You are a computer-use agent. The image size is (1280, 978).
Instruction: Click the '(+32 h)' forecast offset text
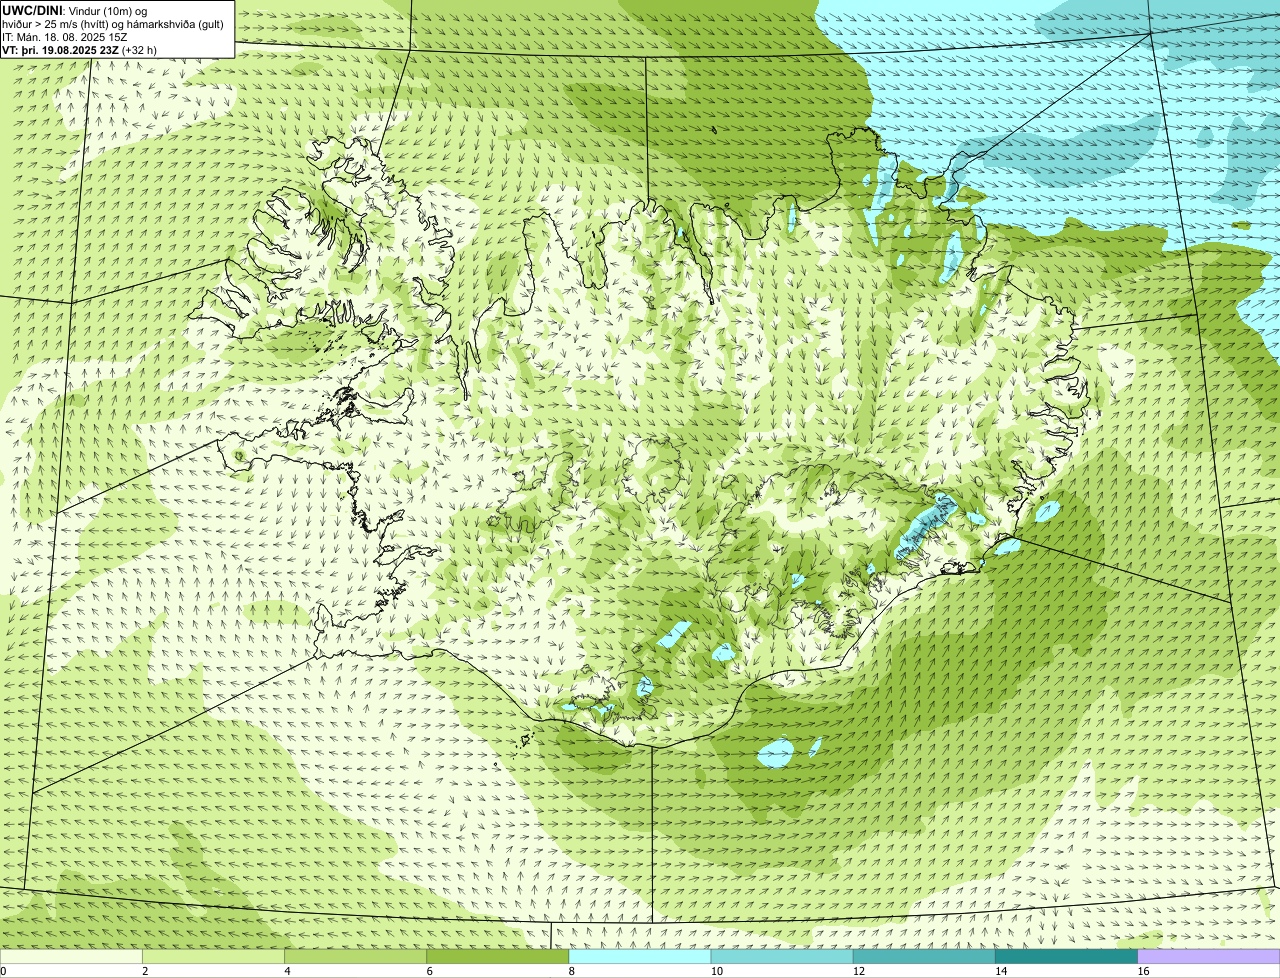click(x=139, y=50)
